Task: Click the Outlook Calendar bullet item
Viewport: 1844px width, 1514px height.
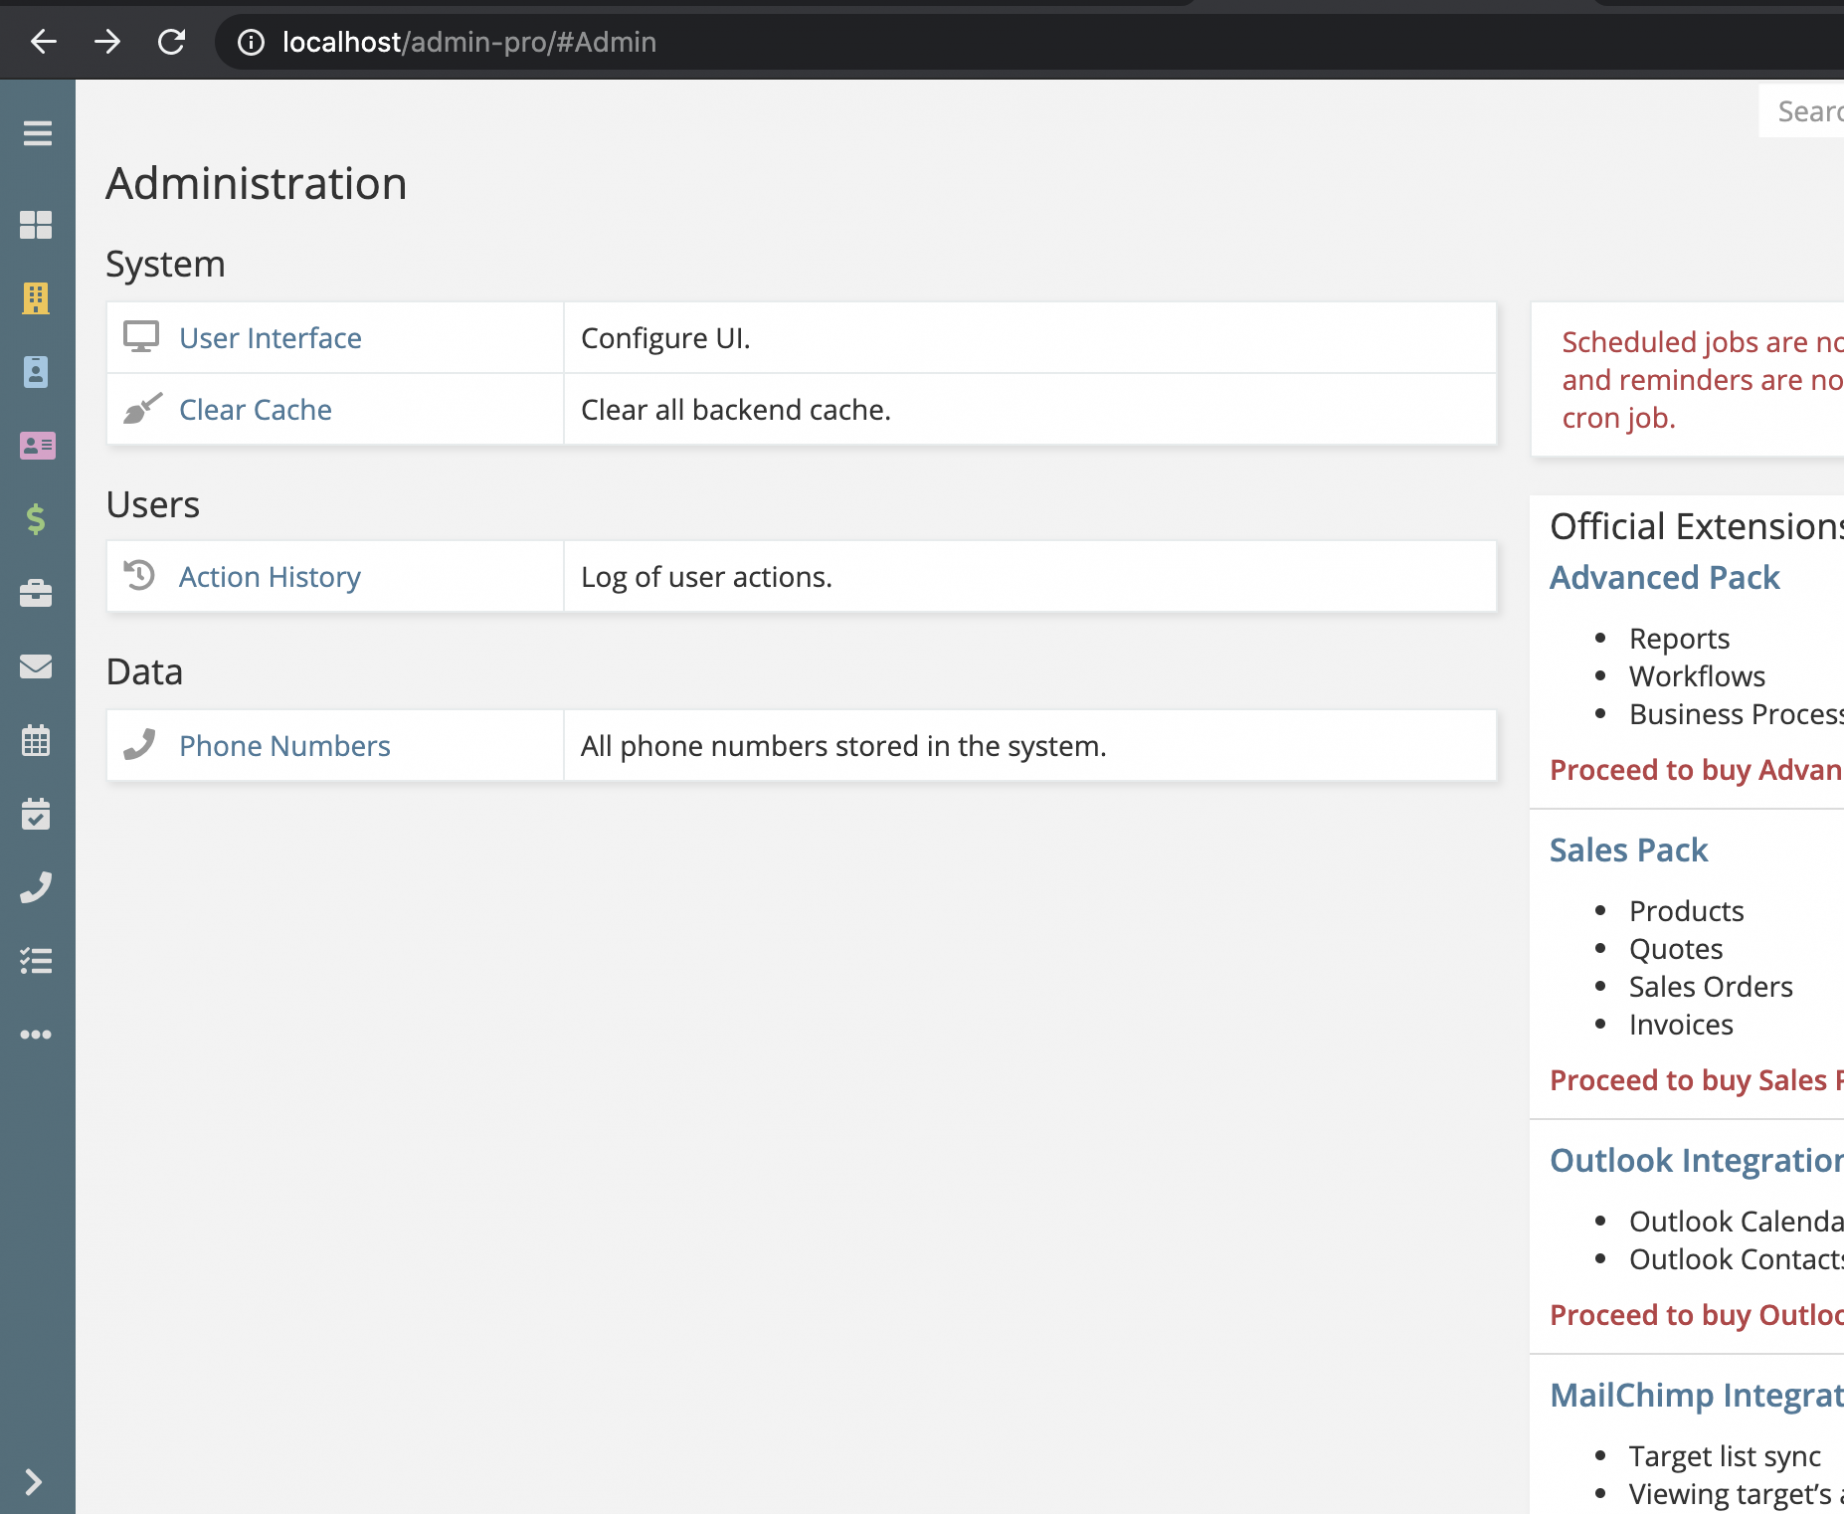Action: tap(1736, 1221)
